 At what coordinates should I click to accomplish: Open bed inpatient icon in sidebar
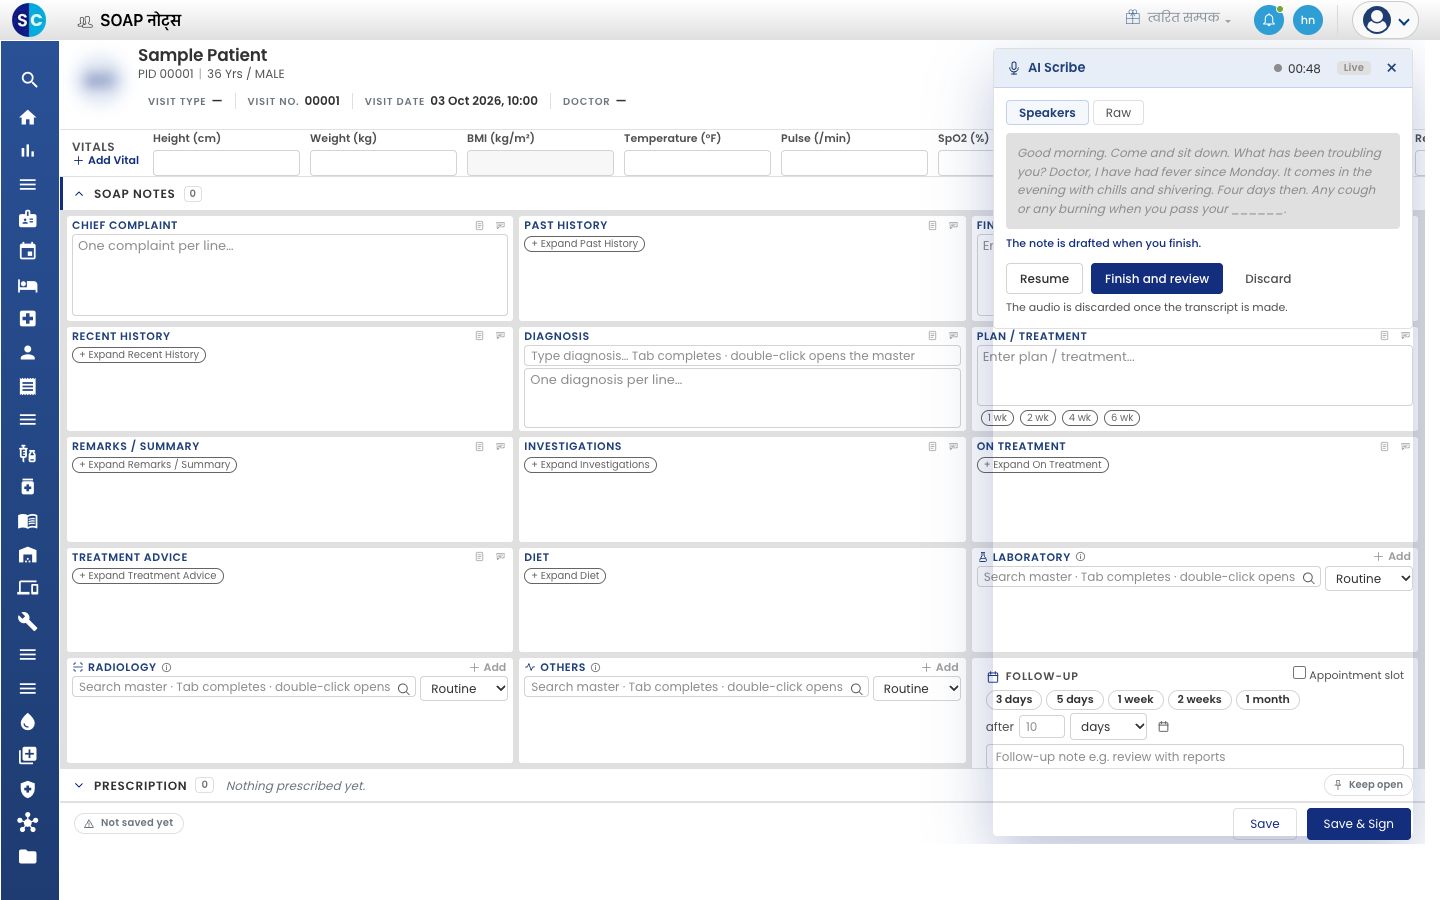28,285
